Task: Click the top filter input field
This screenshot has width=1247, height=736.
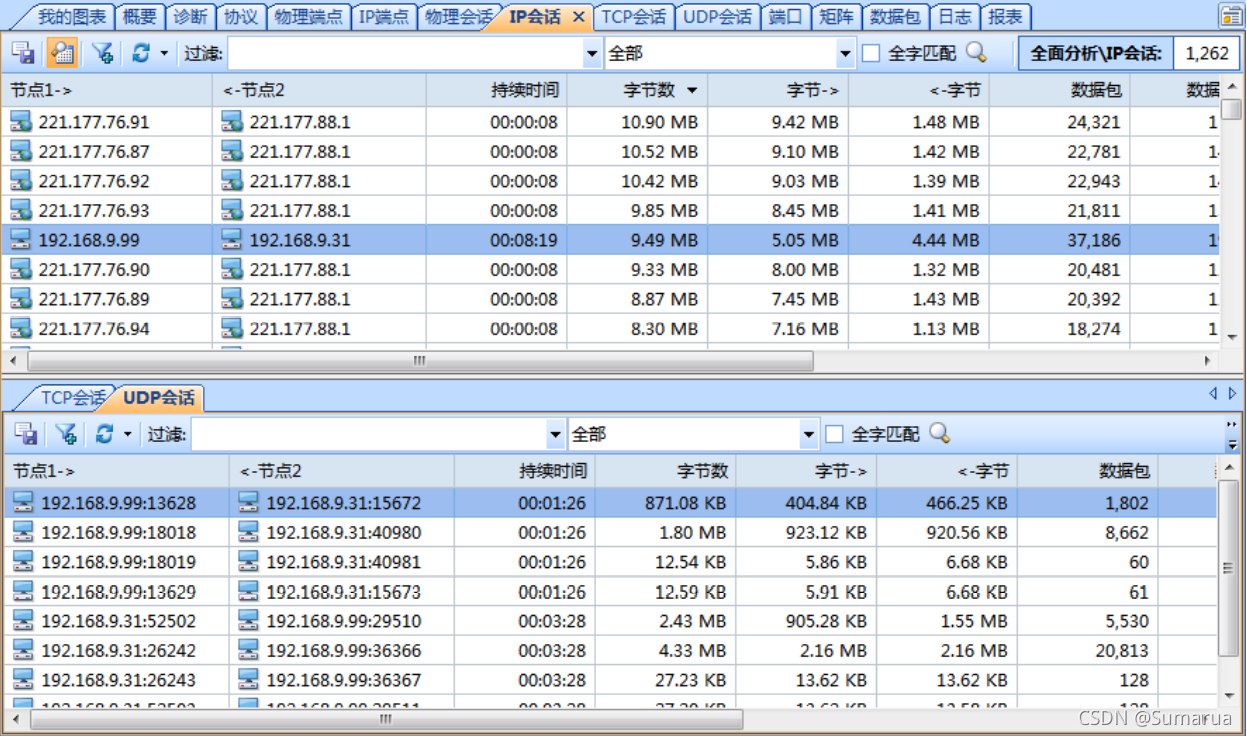Action: coord(405,53)
